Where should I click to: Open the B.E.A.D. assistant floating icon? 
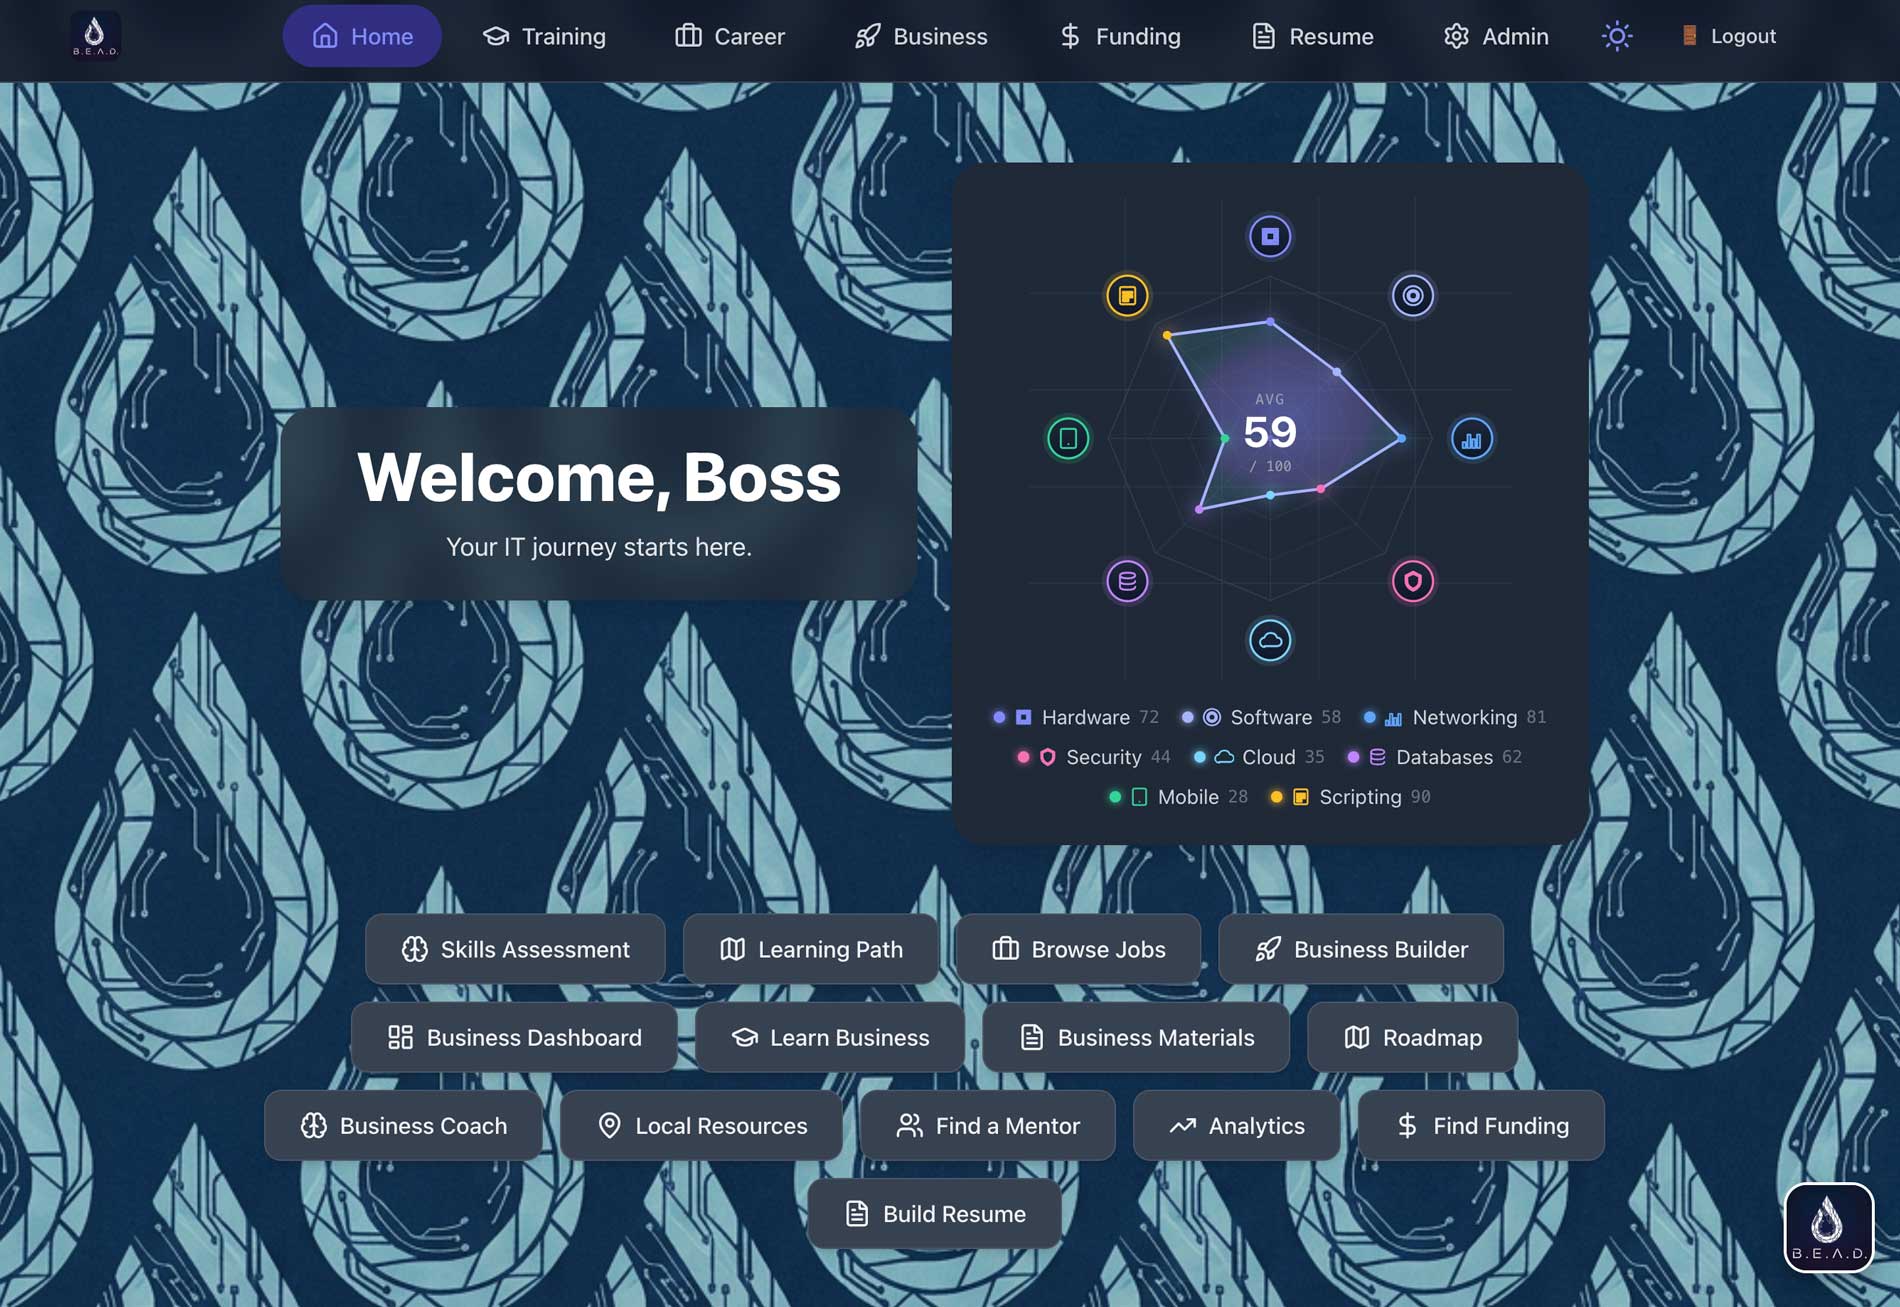[1828, 1227]
